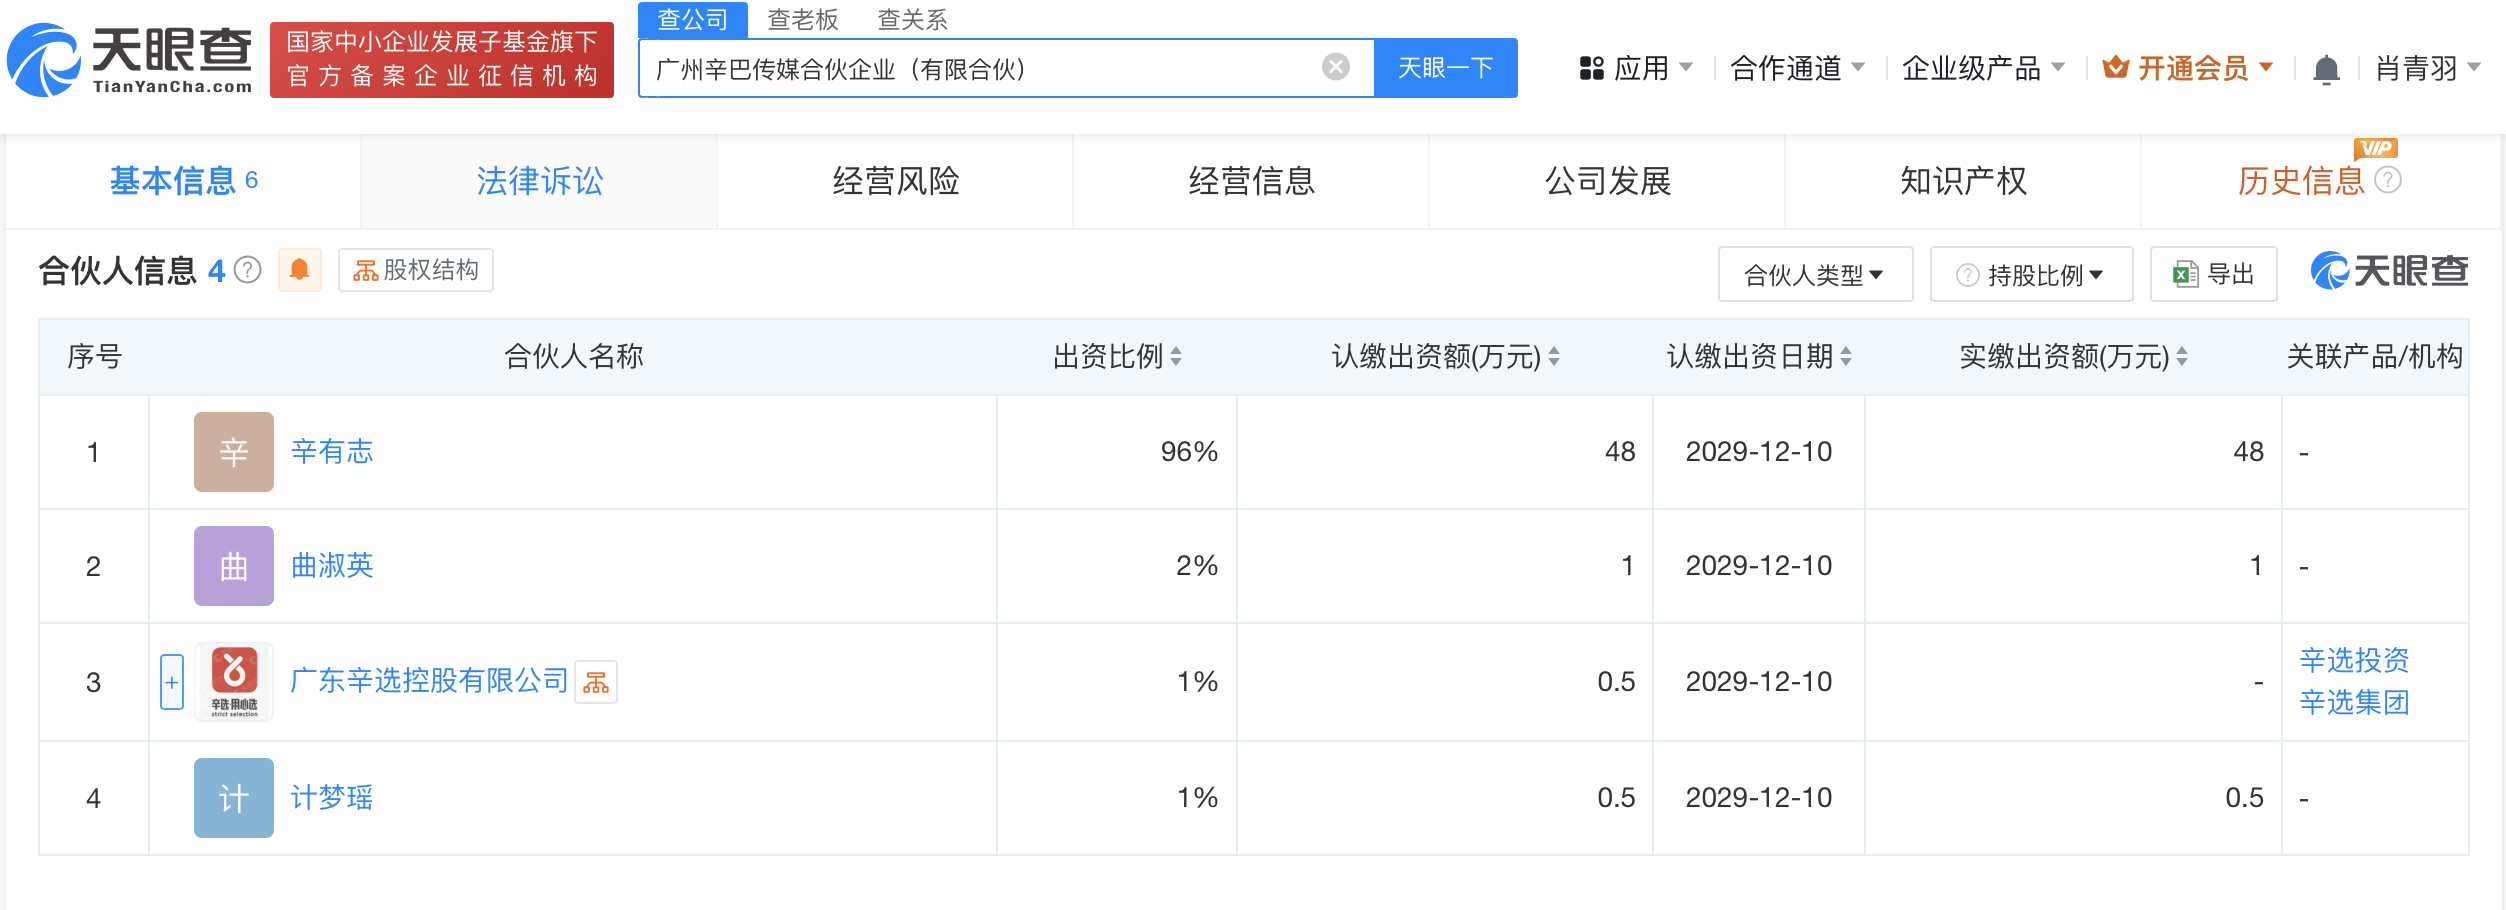Click the 天眼查 logo at top left
The image size is (2506, 910).
(x=130, y=60)
